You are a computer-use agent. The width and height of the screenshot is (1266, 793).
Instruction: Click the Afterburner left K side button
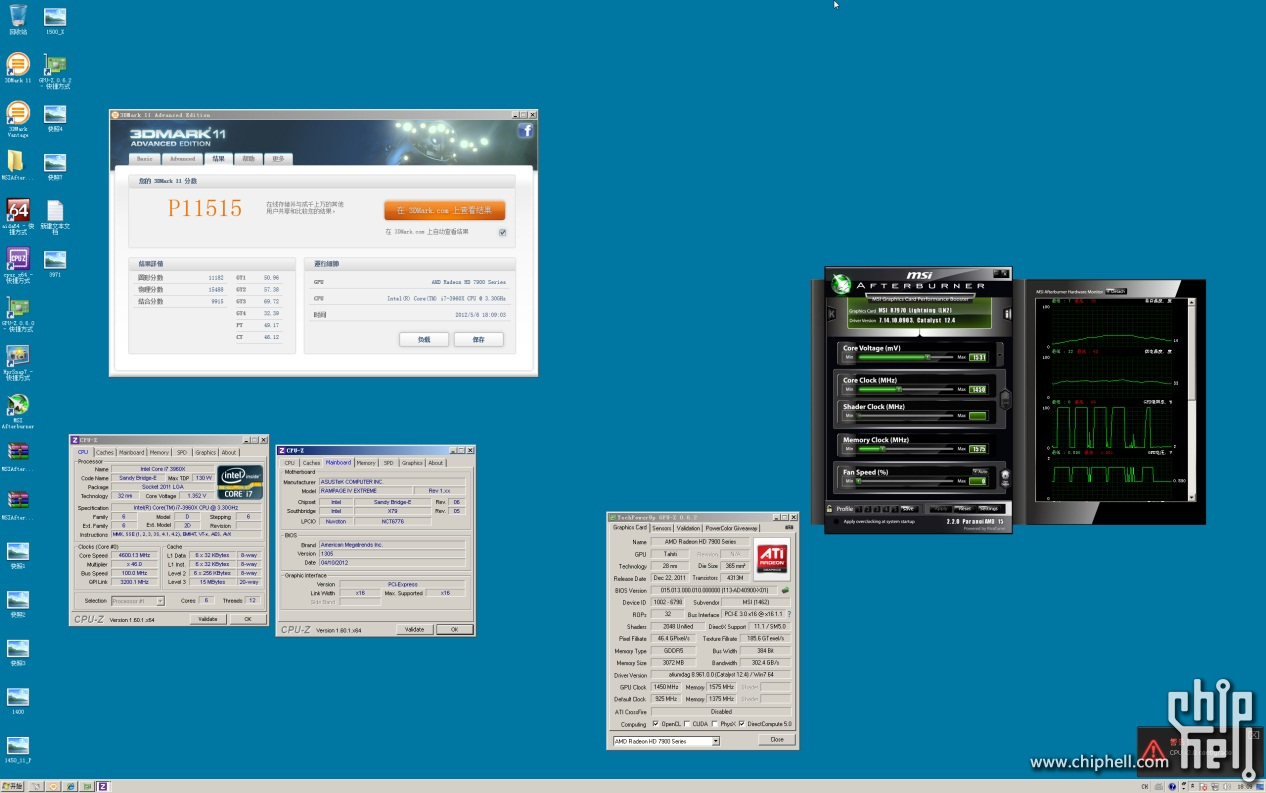coord(830,313)
